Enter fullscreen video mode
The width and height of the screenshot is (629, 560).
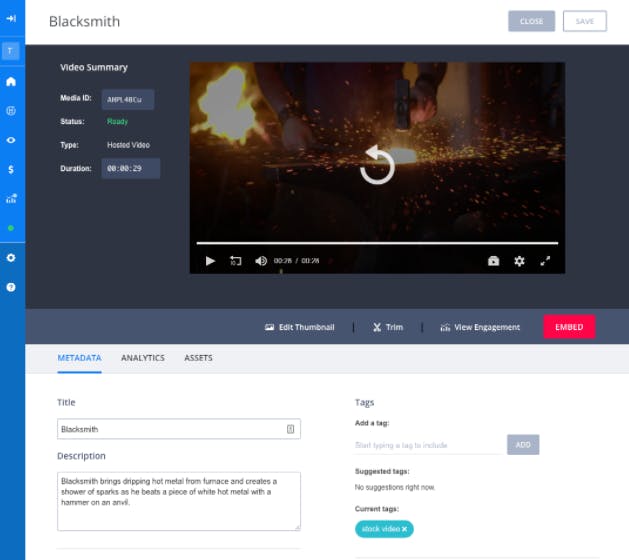(545, 261)
